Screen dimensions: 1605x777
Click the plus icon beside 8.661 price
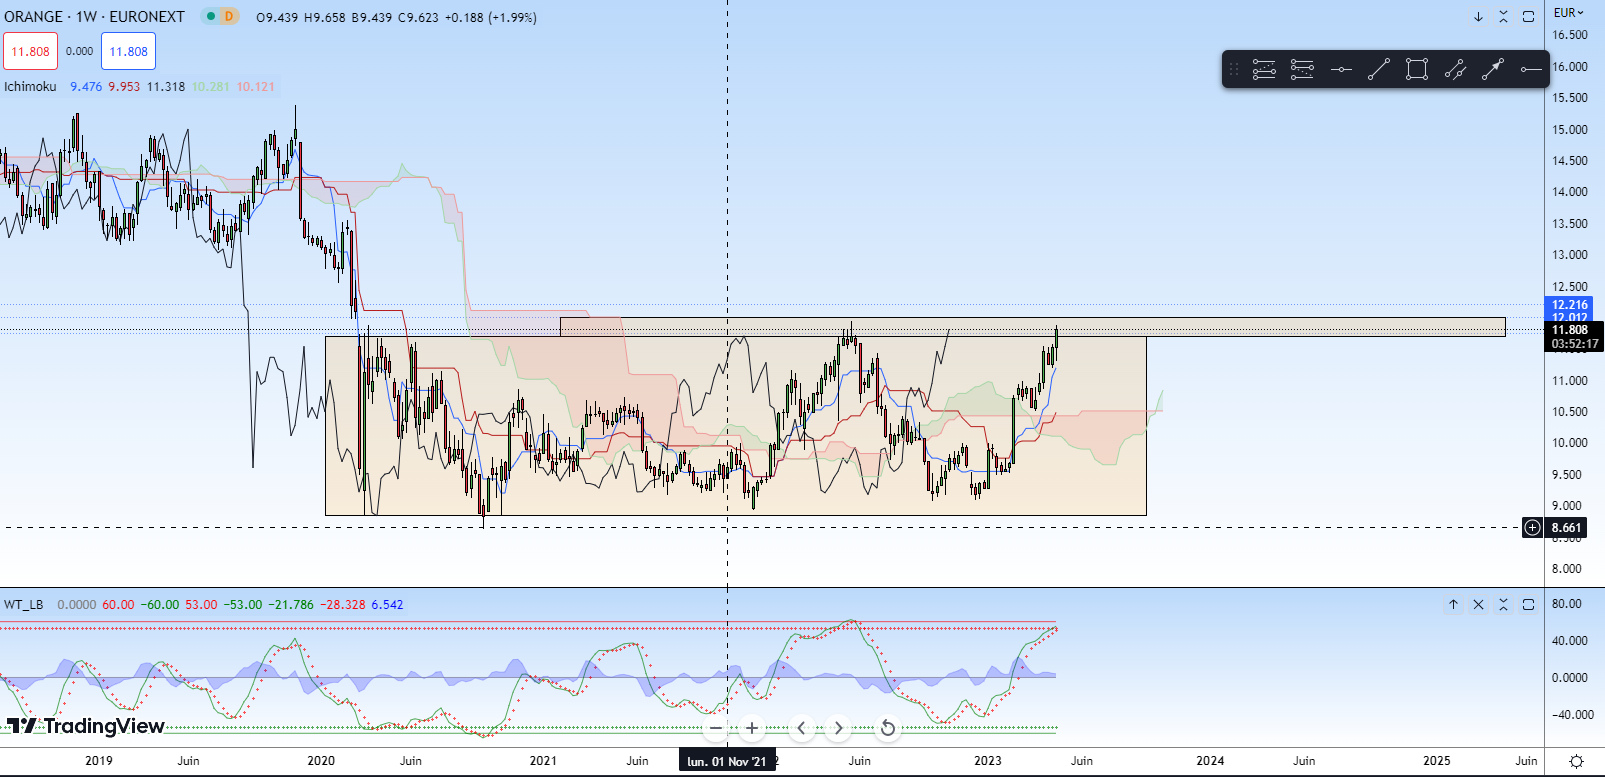point(1532,528)
